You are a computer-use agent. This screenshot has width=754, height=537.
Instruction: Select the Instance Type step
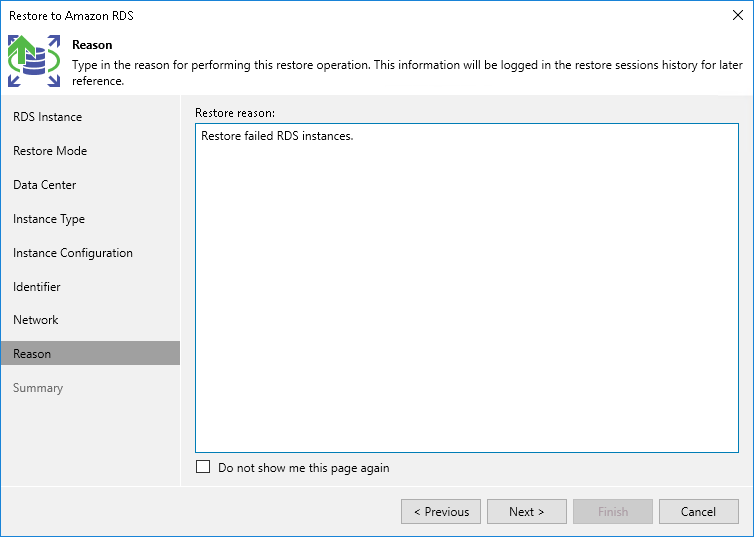[49, 219]
